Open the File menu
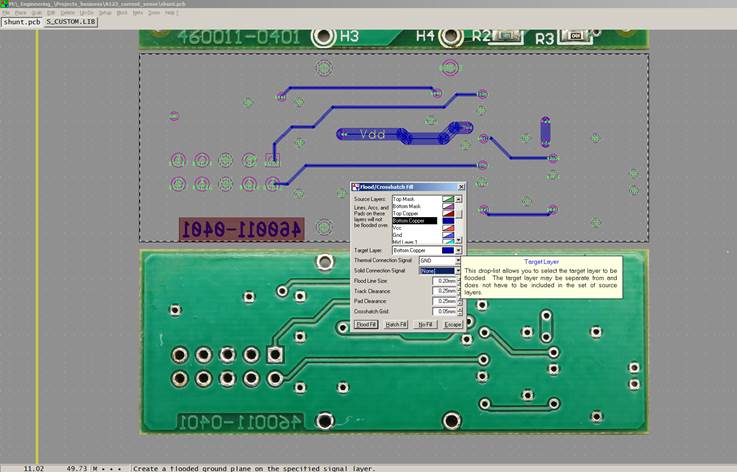The width and height of the screenshot is (737, 472). (x=9, y=12)
